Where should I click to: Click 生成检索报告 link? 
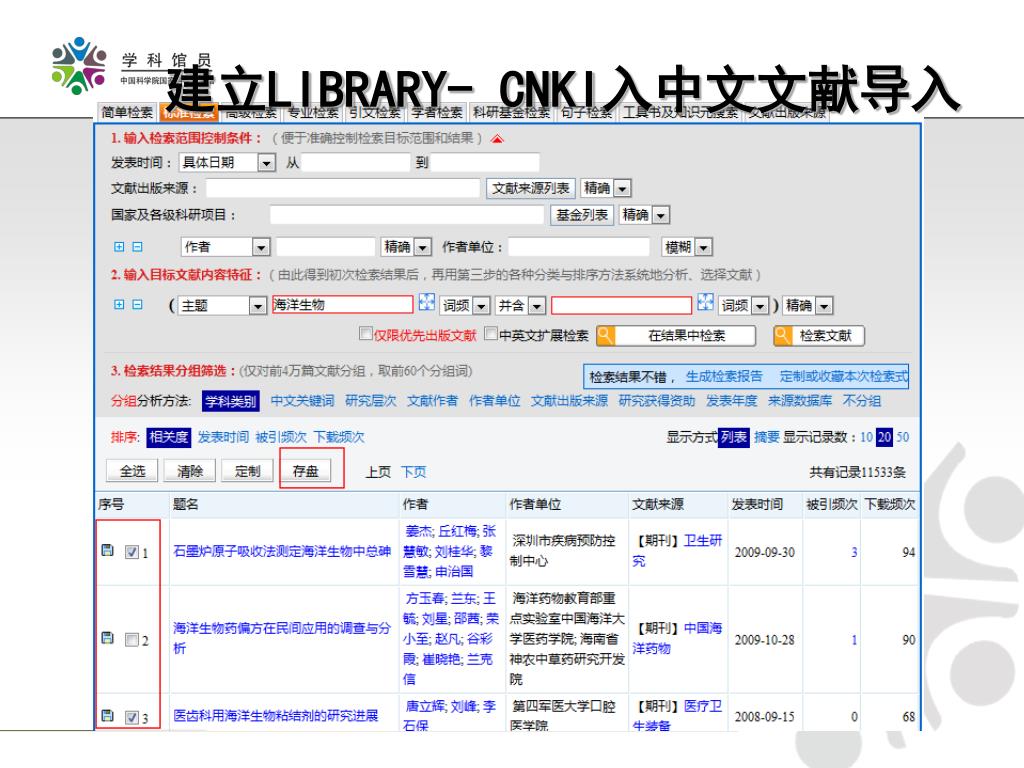click(x=724, y=376)
